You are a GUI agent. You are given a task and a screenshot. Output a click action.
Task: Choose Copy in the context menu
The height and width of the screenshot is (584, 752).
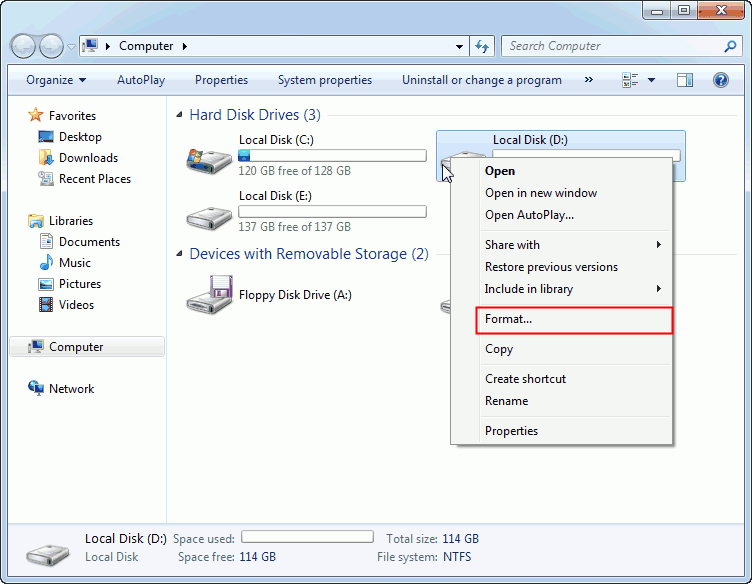(x=561, y=349)
